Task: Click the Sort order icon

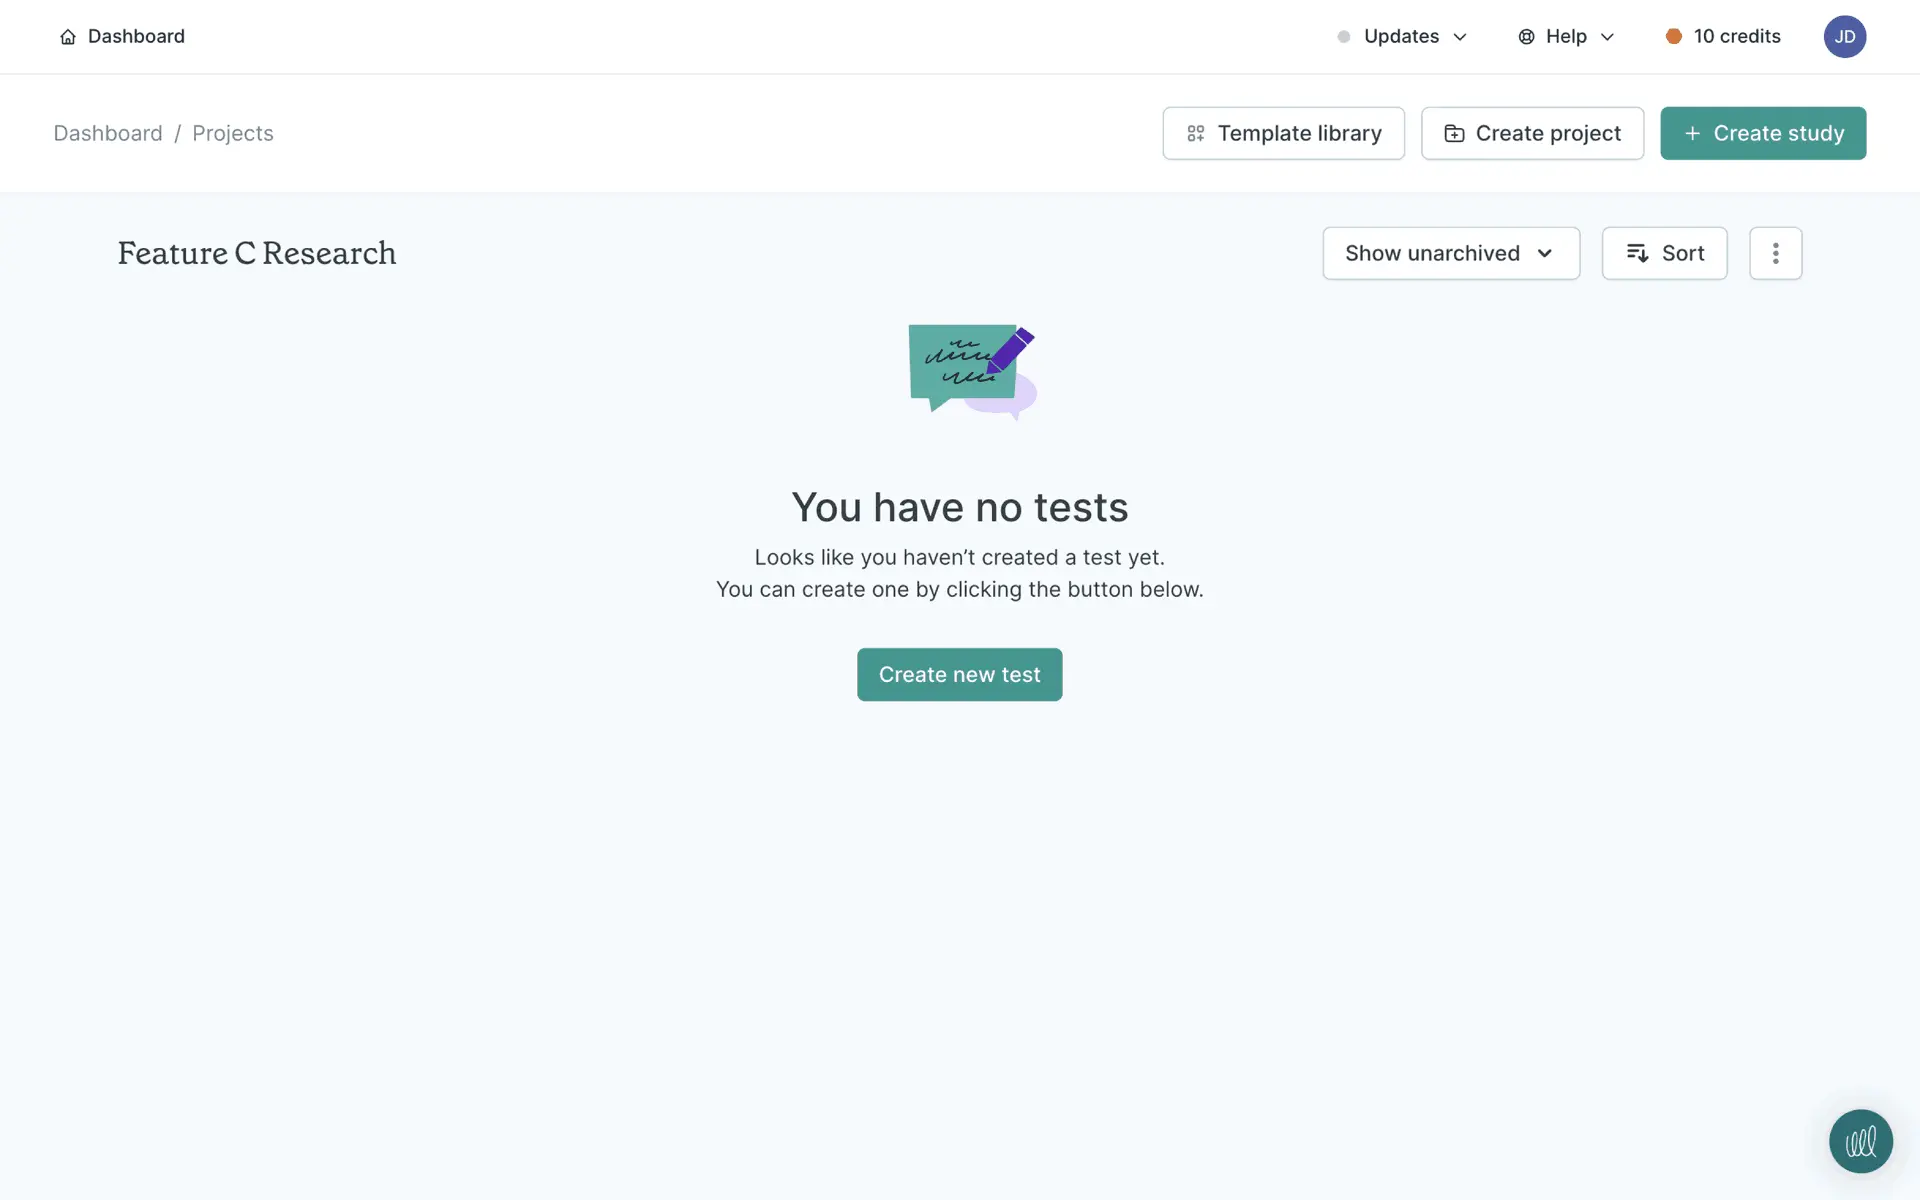Action: pyautogui.click(x=1637, y=253)
